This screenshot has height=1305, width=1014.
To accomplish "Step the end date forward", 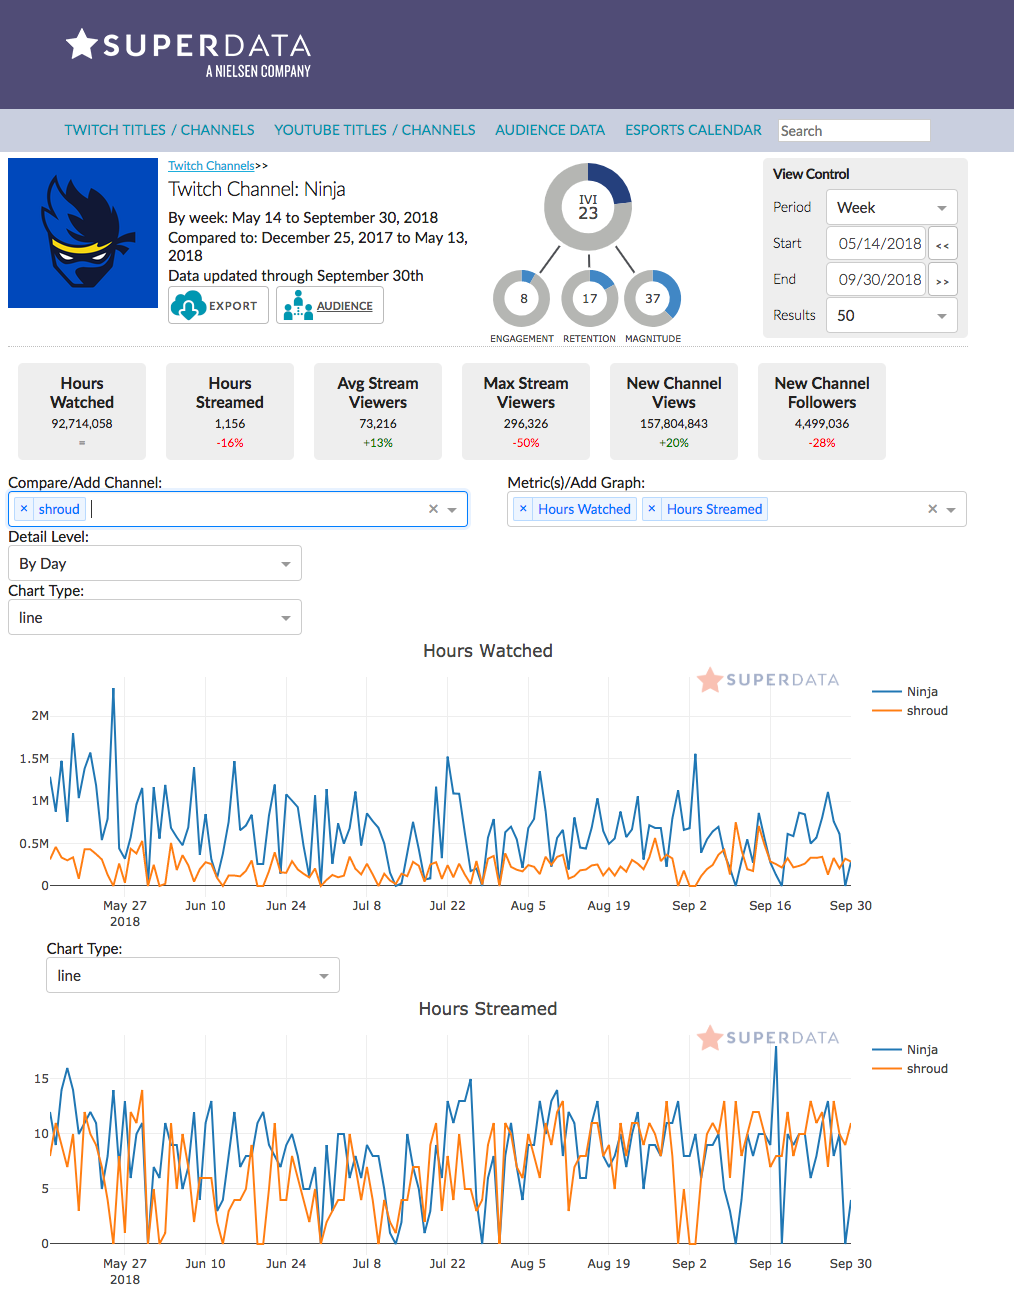I will pyautogui.click(x=942, y=280).
